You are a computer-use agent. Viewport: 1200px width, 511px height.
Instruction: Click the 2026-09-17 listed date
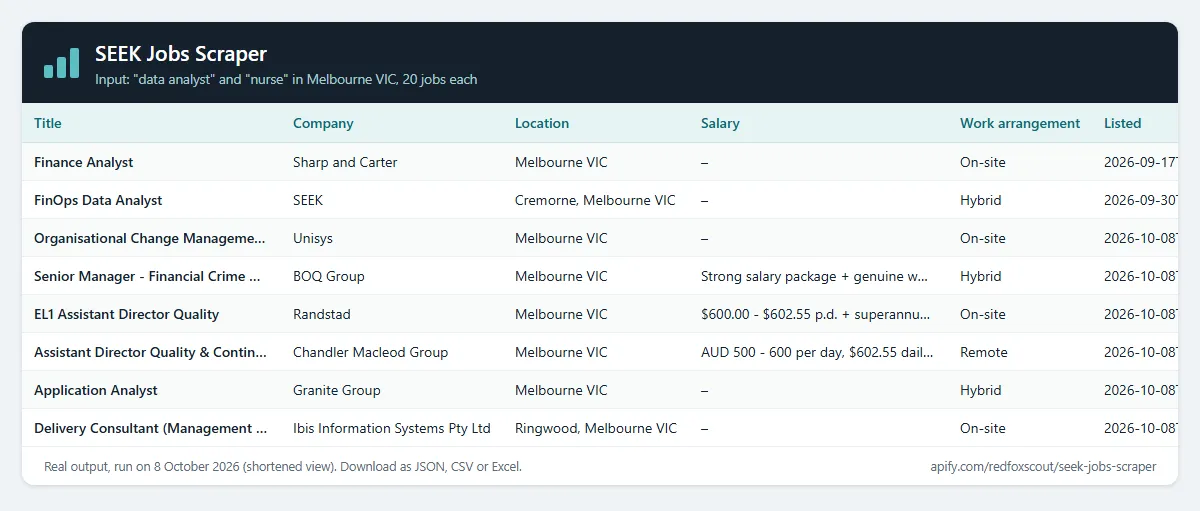coord(1140,162)
